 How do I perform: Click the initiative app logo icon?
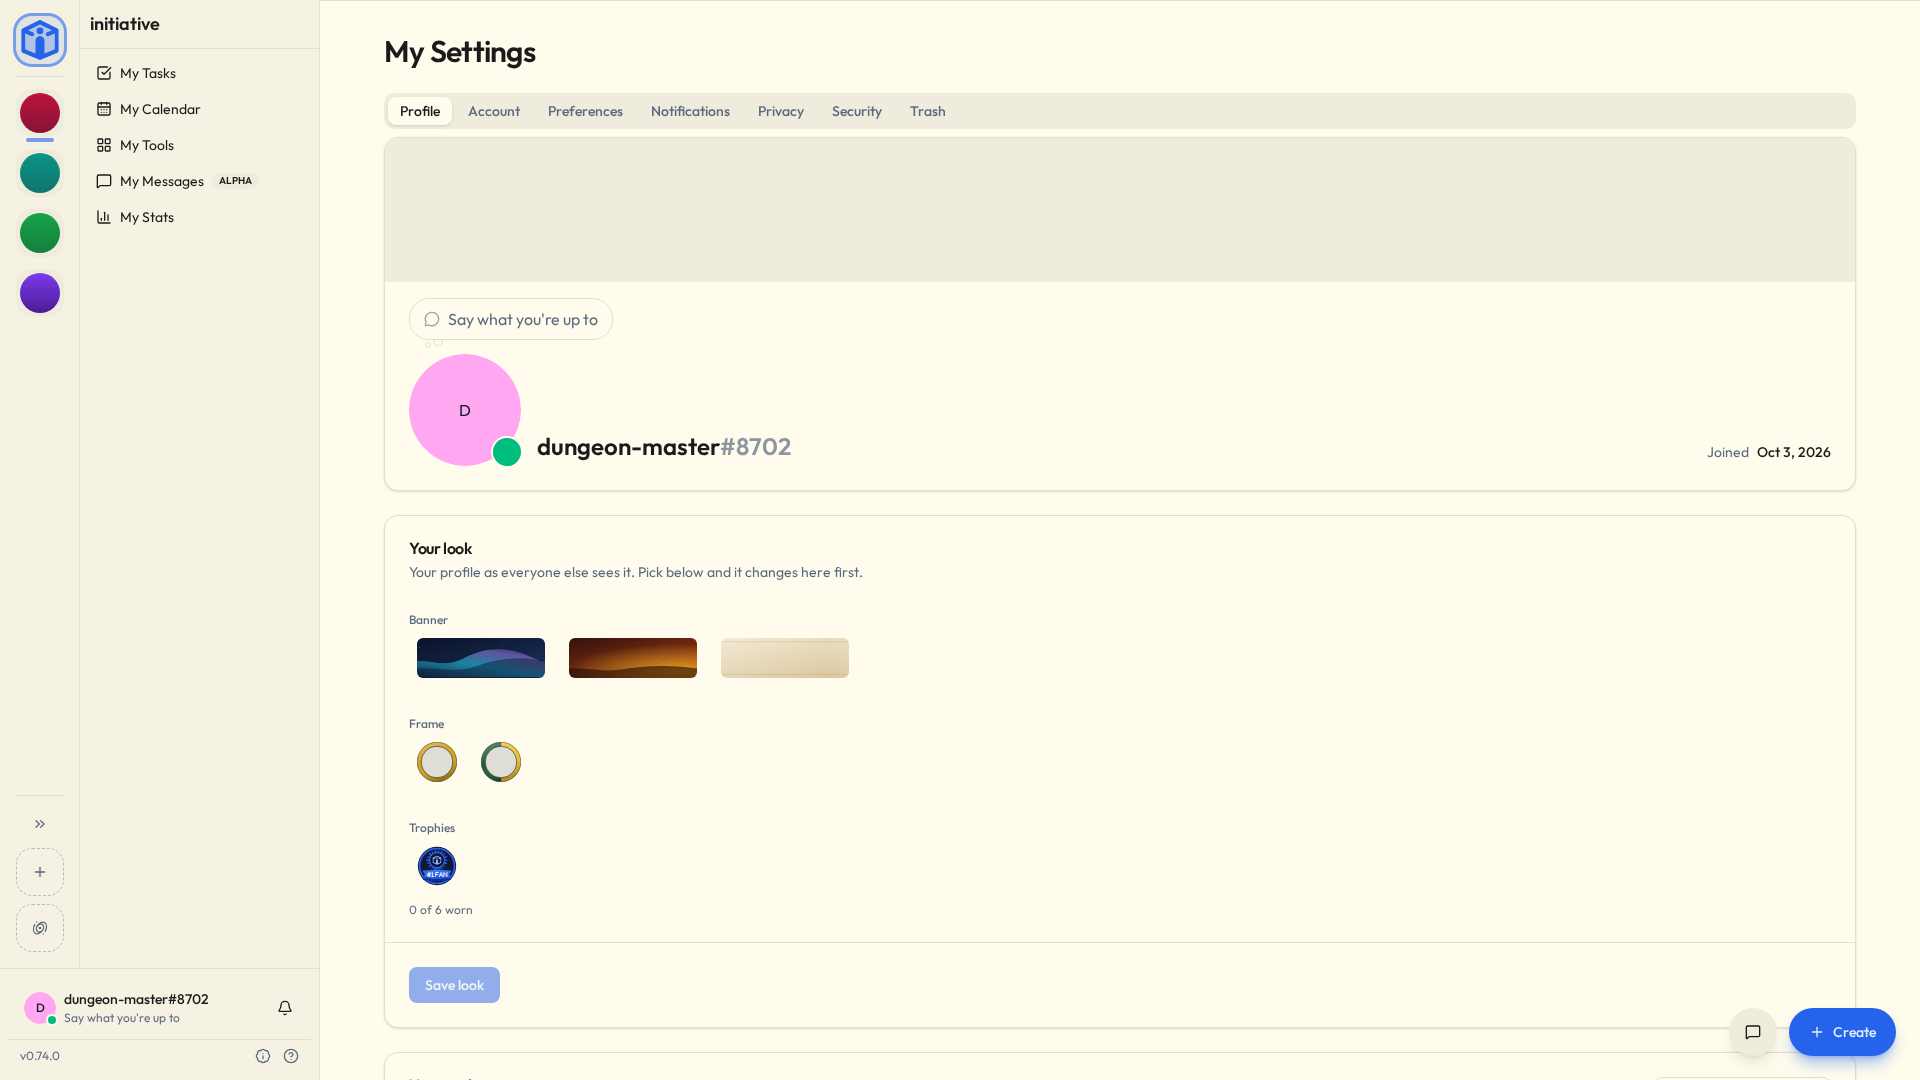click(40, 40)
